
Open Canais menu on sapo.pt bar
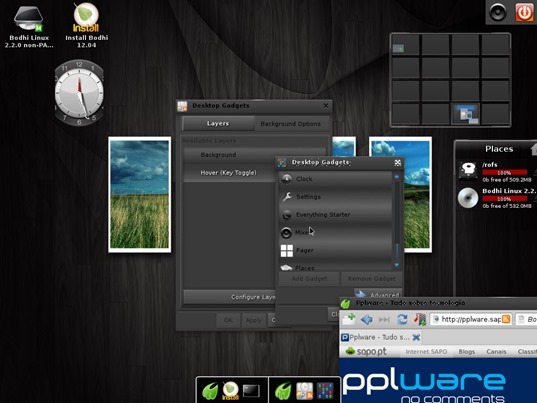(496, 352)
